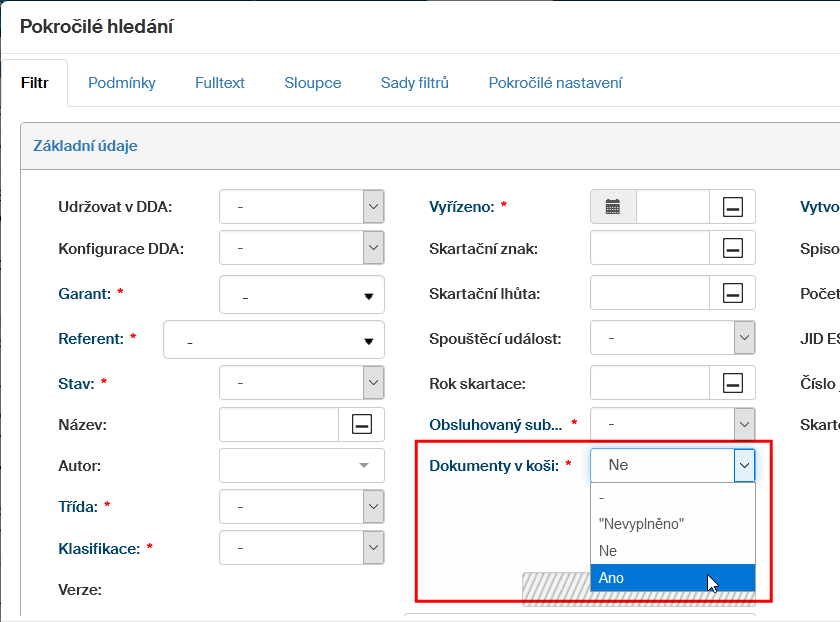This screenshot has width=840, height=622.
Task: Go to the Sady filtrů tab
Action: point(414,83)
